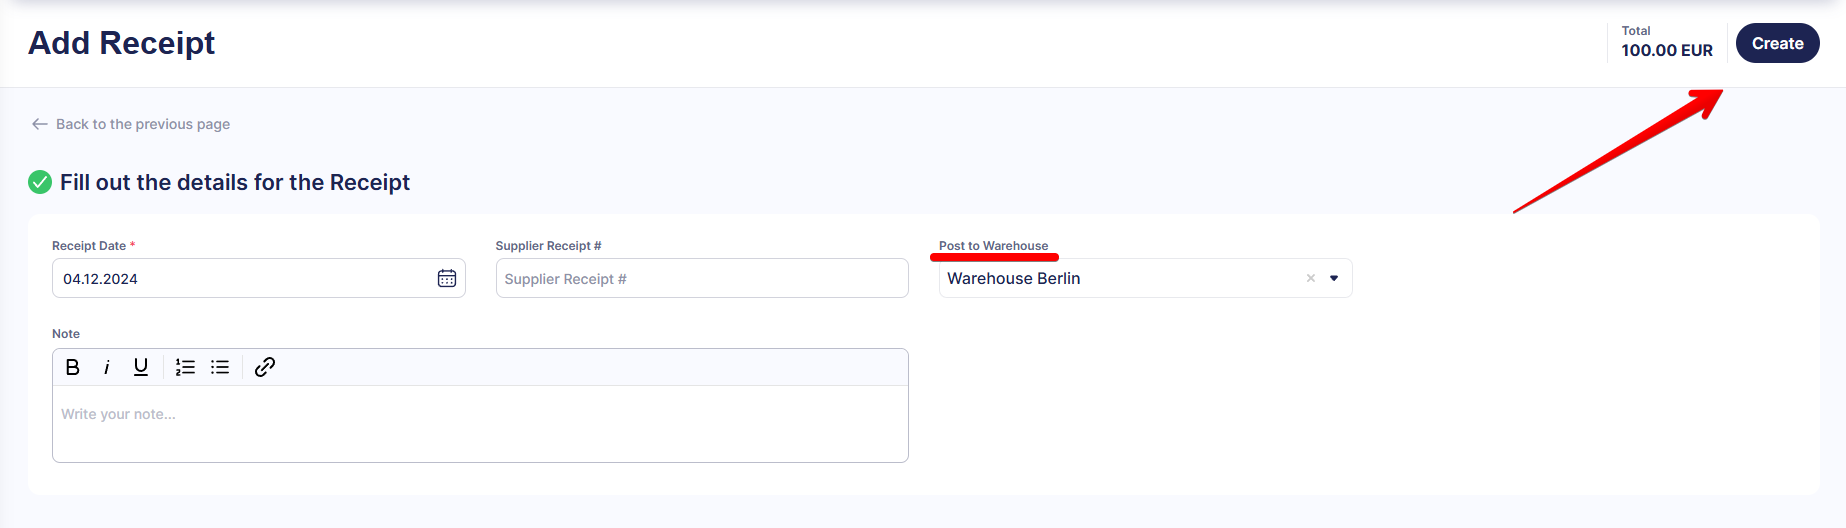
Task: Click the green checkmark step icon
Action: pyautogui.click(x=40, y=182)
